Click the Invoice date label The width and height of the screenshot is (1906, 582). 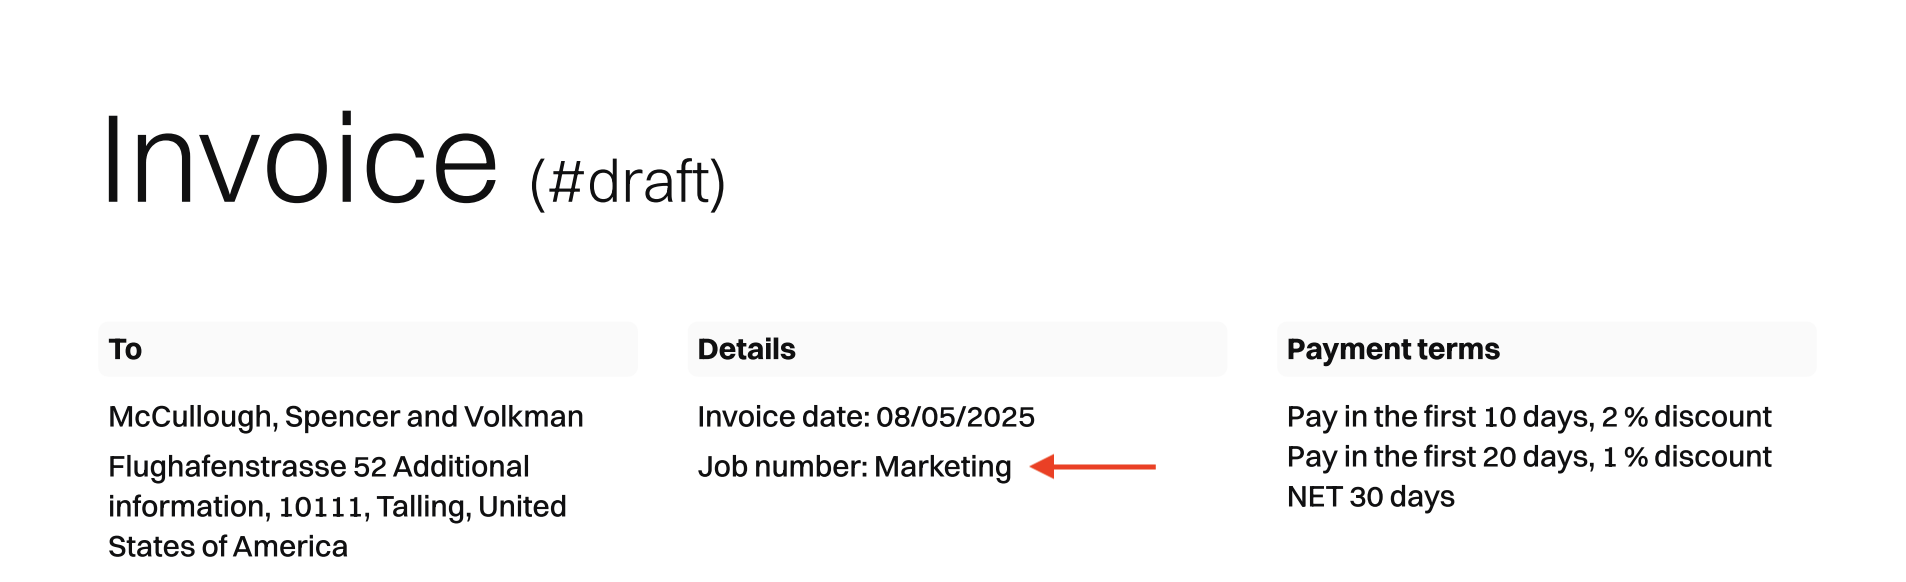point(783,417)
